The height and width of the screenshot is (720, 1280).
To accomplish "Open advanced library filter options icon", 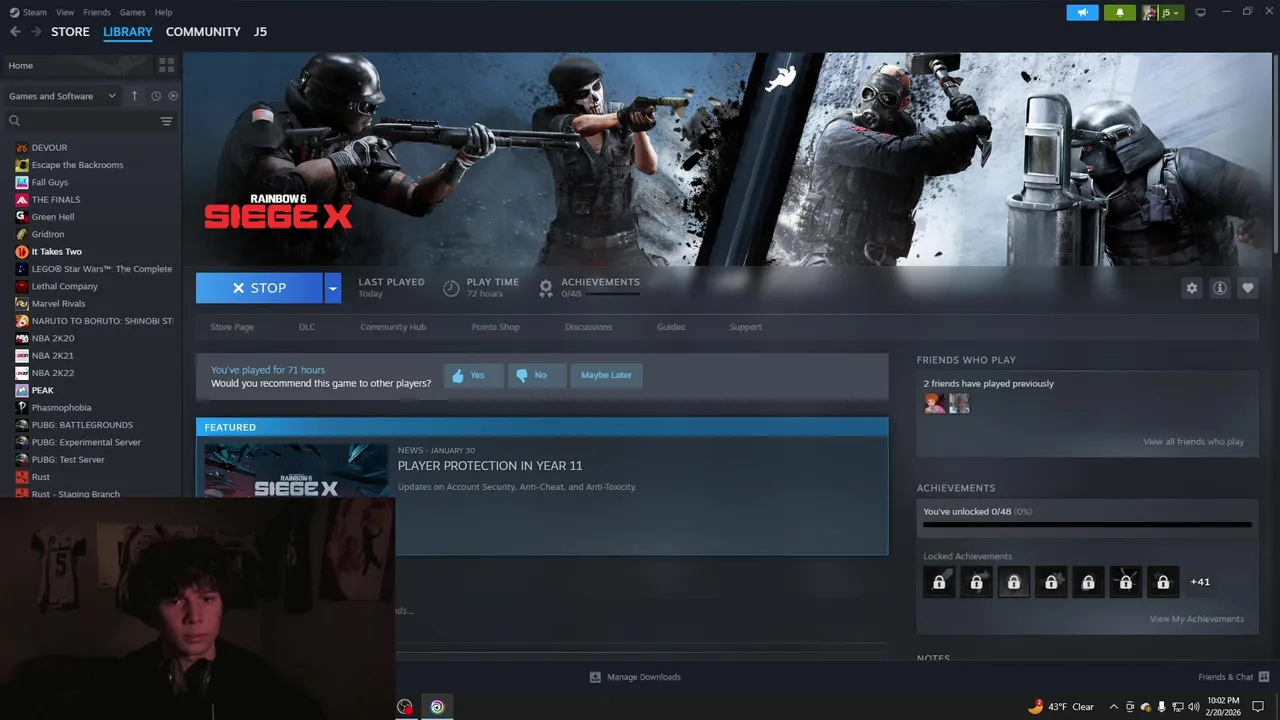I will click(x=167, y=121).
